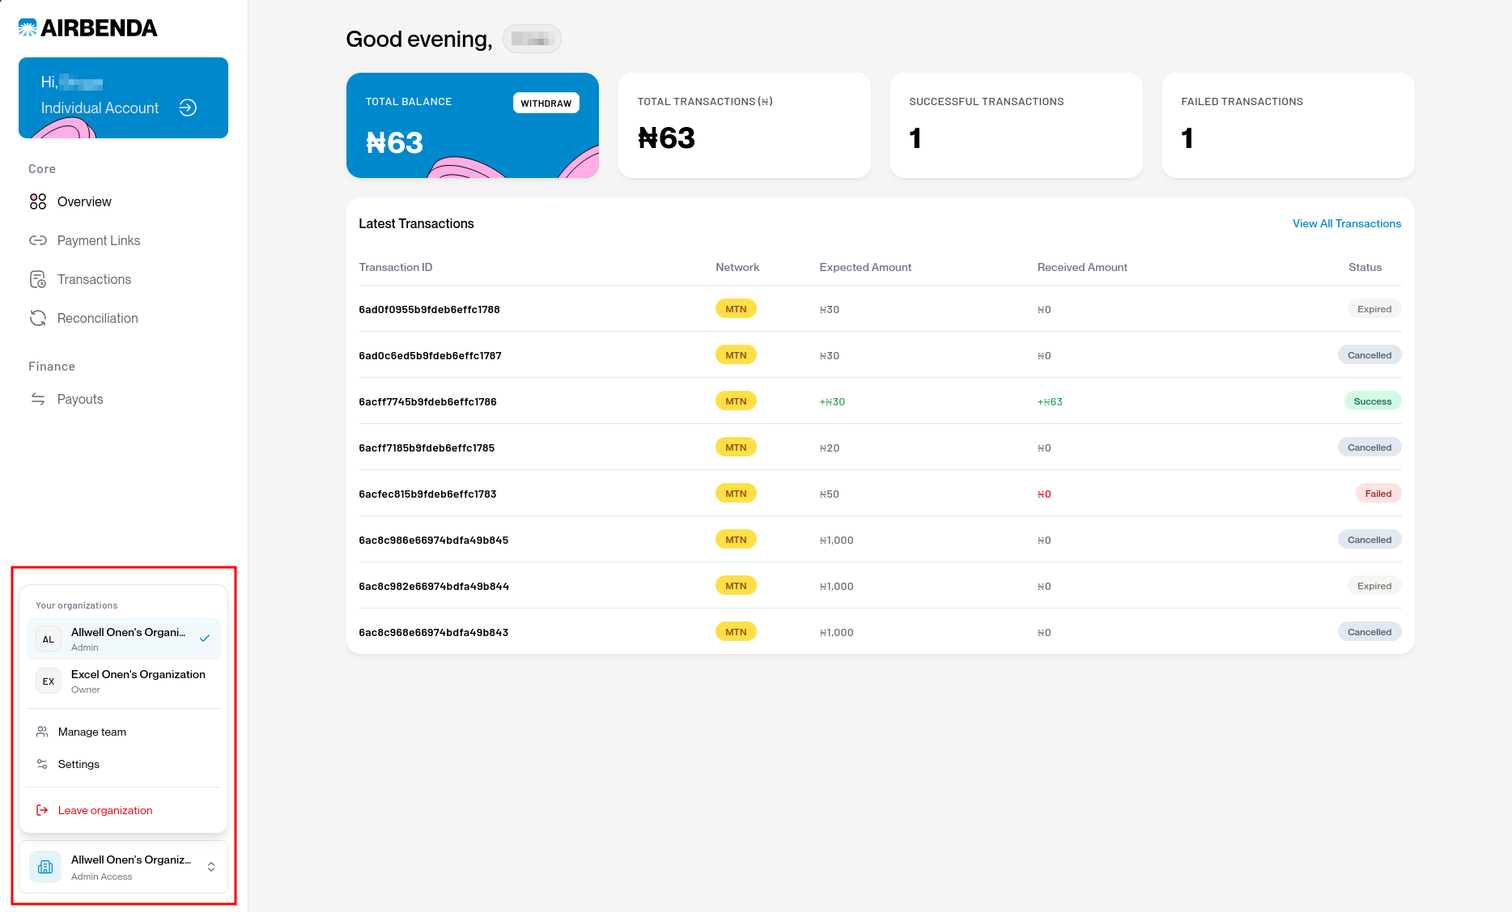Click the Manage team people icon
1512x912 pixels.
[x=42, y=732]
